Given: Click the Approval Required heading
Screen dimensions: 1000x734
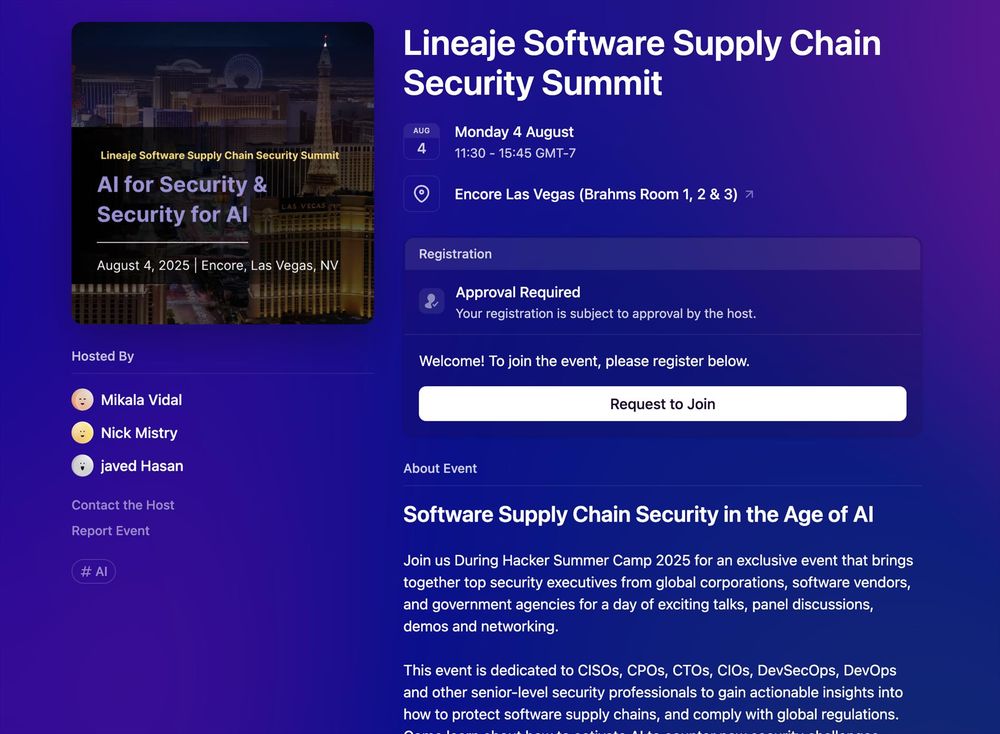Looking at the screenshot, I should tap(518, 292).
